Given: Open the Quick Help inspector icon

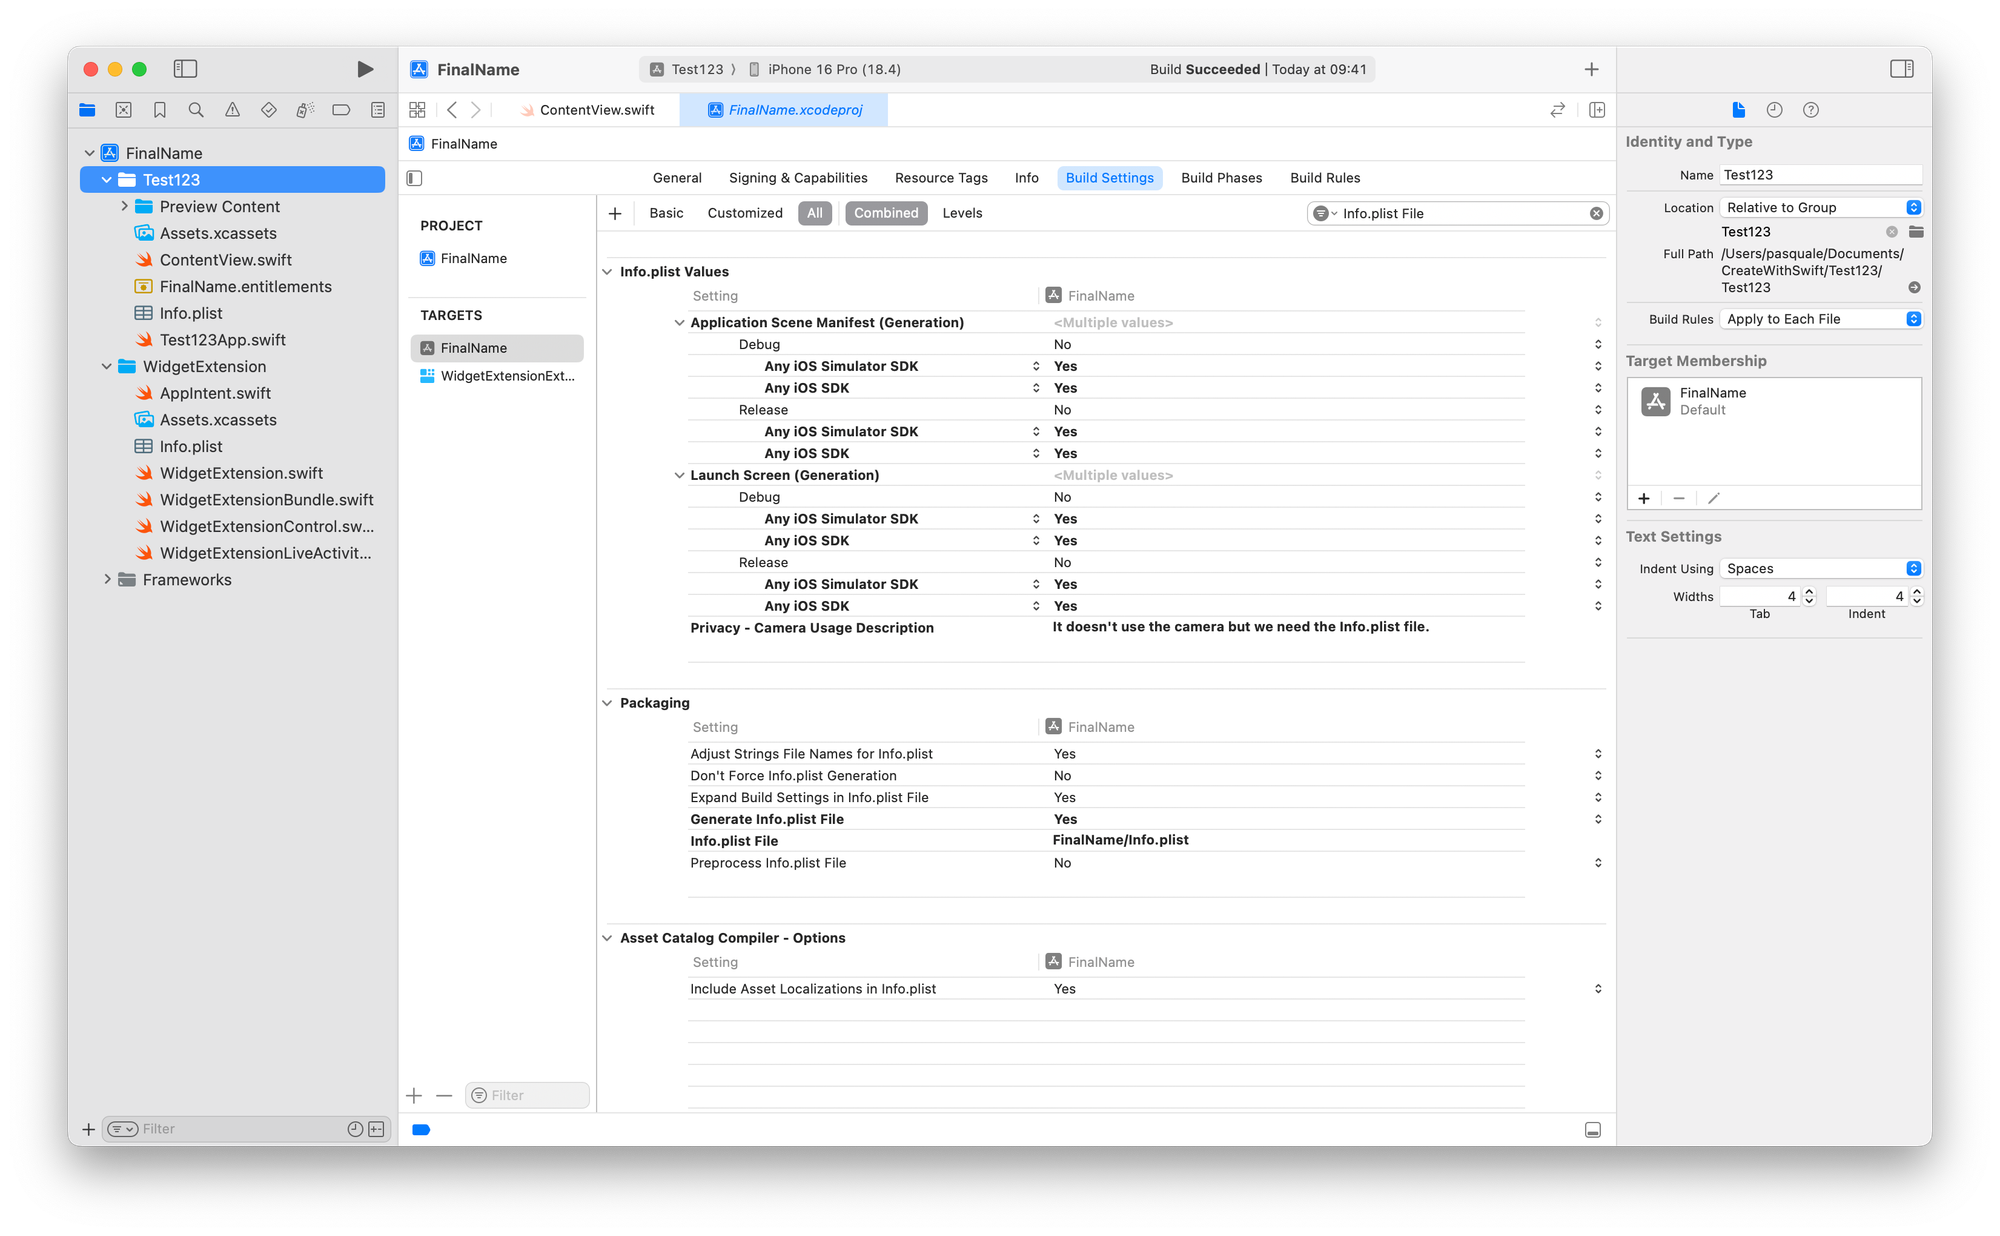Looking at the screenshot, I should [1810, 110].
